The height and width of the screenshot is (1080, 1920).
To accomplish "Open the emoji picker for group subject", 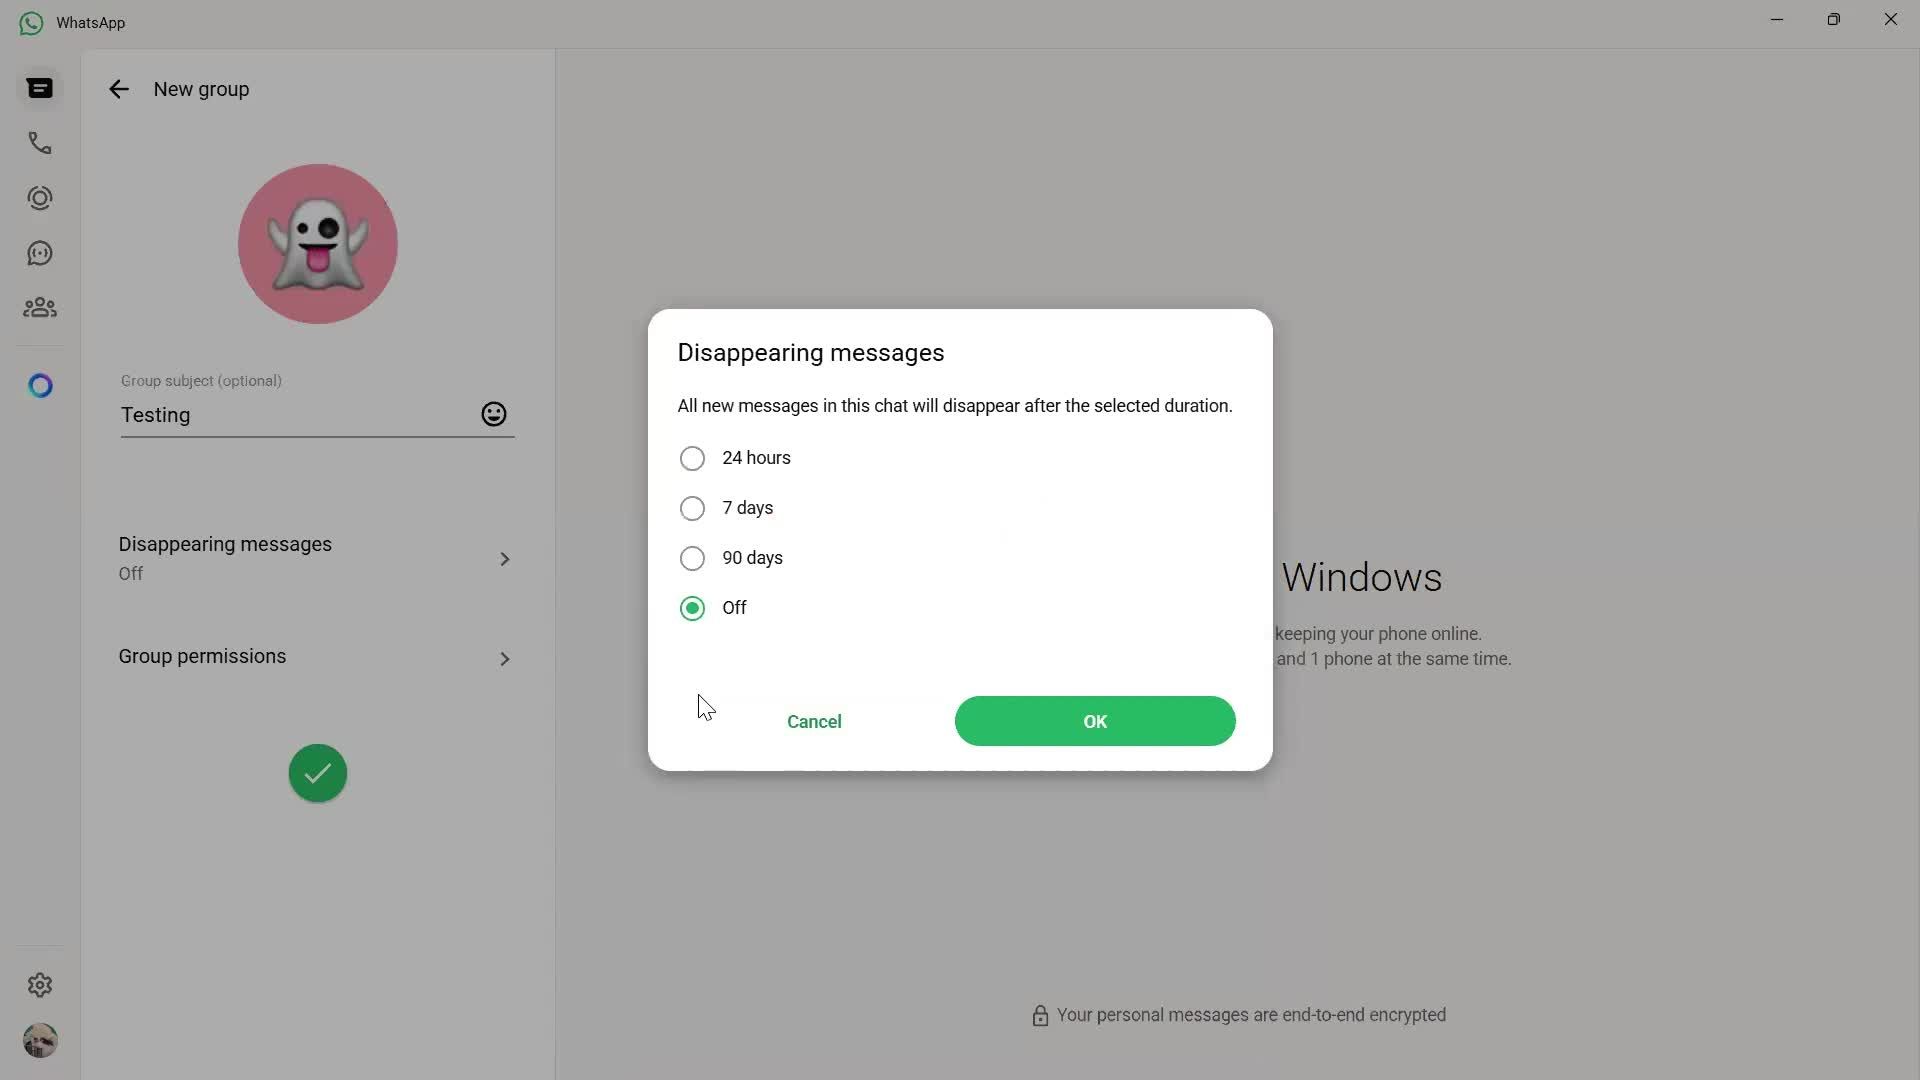I will tap(493, 413).
